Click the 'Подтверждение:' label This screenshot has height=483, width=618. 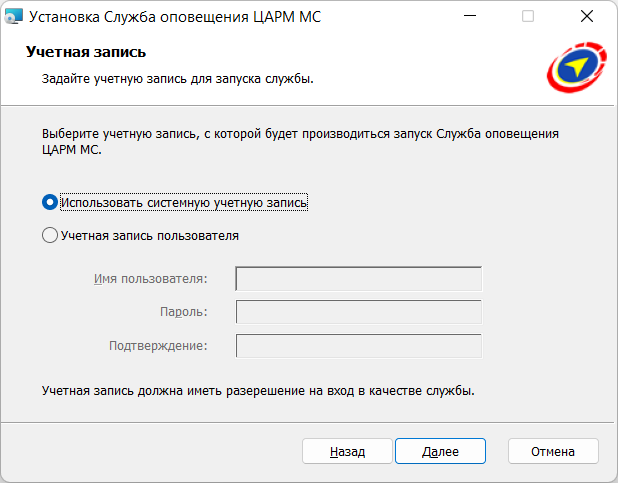coord(158,346)
